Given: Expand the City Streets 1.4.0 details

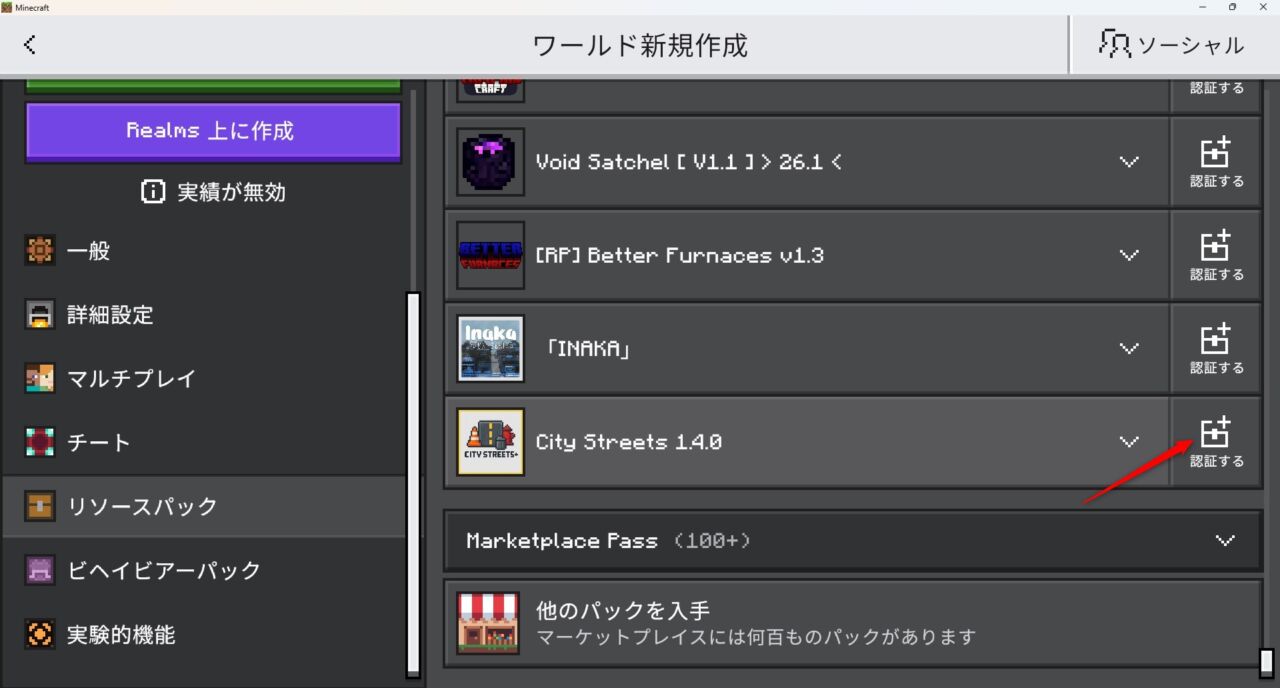Looking at the screenshot, I should click(1129, 441).
